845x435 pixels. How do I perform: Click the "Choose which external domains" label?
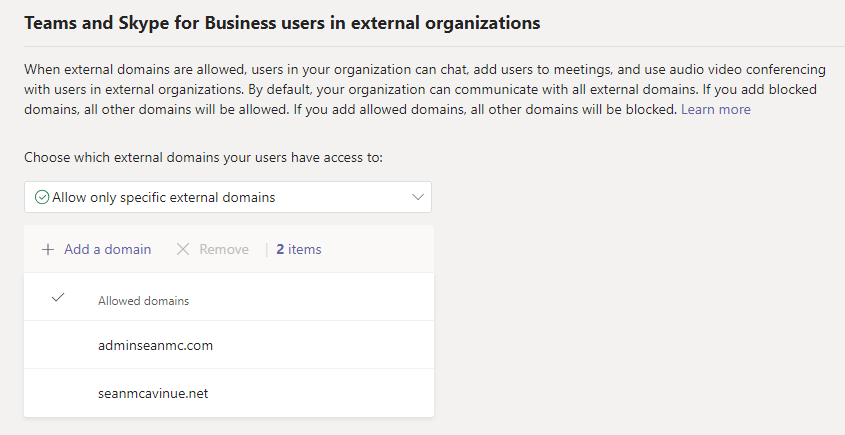tap(203, 157)
